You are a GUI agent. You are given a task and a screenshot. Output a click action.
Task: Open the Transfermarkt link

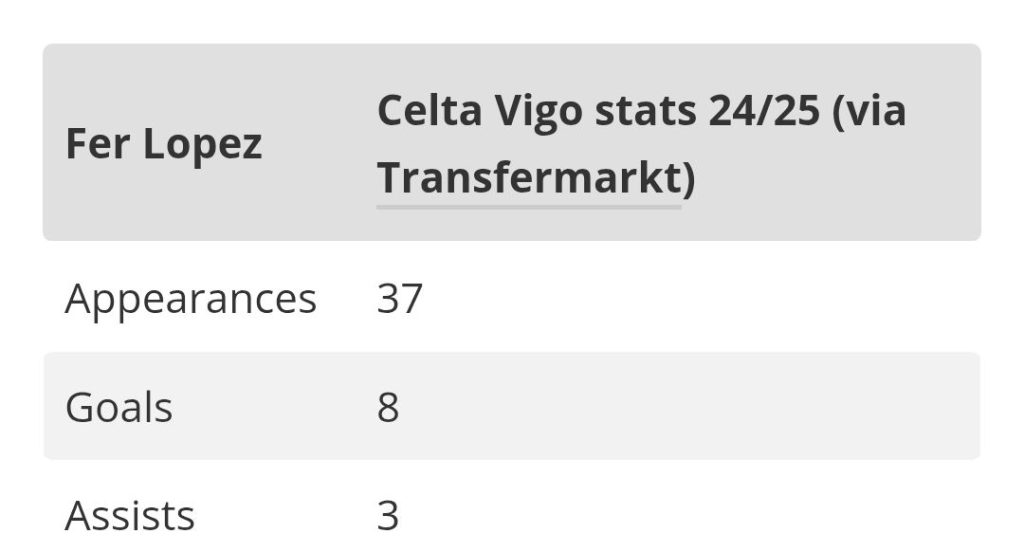(530, 178)
